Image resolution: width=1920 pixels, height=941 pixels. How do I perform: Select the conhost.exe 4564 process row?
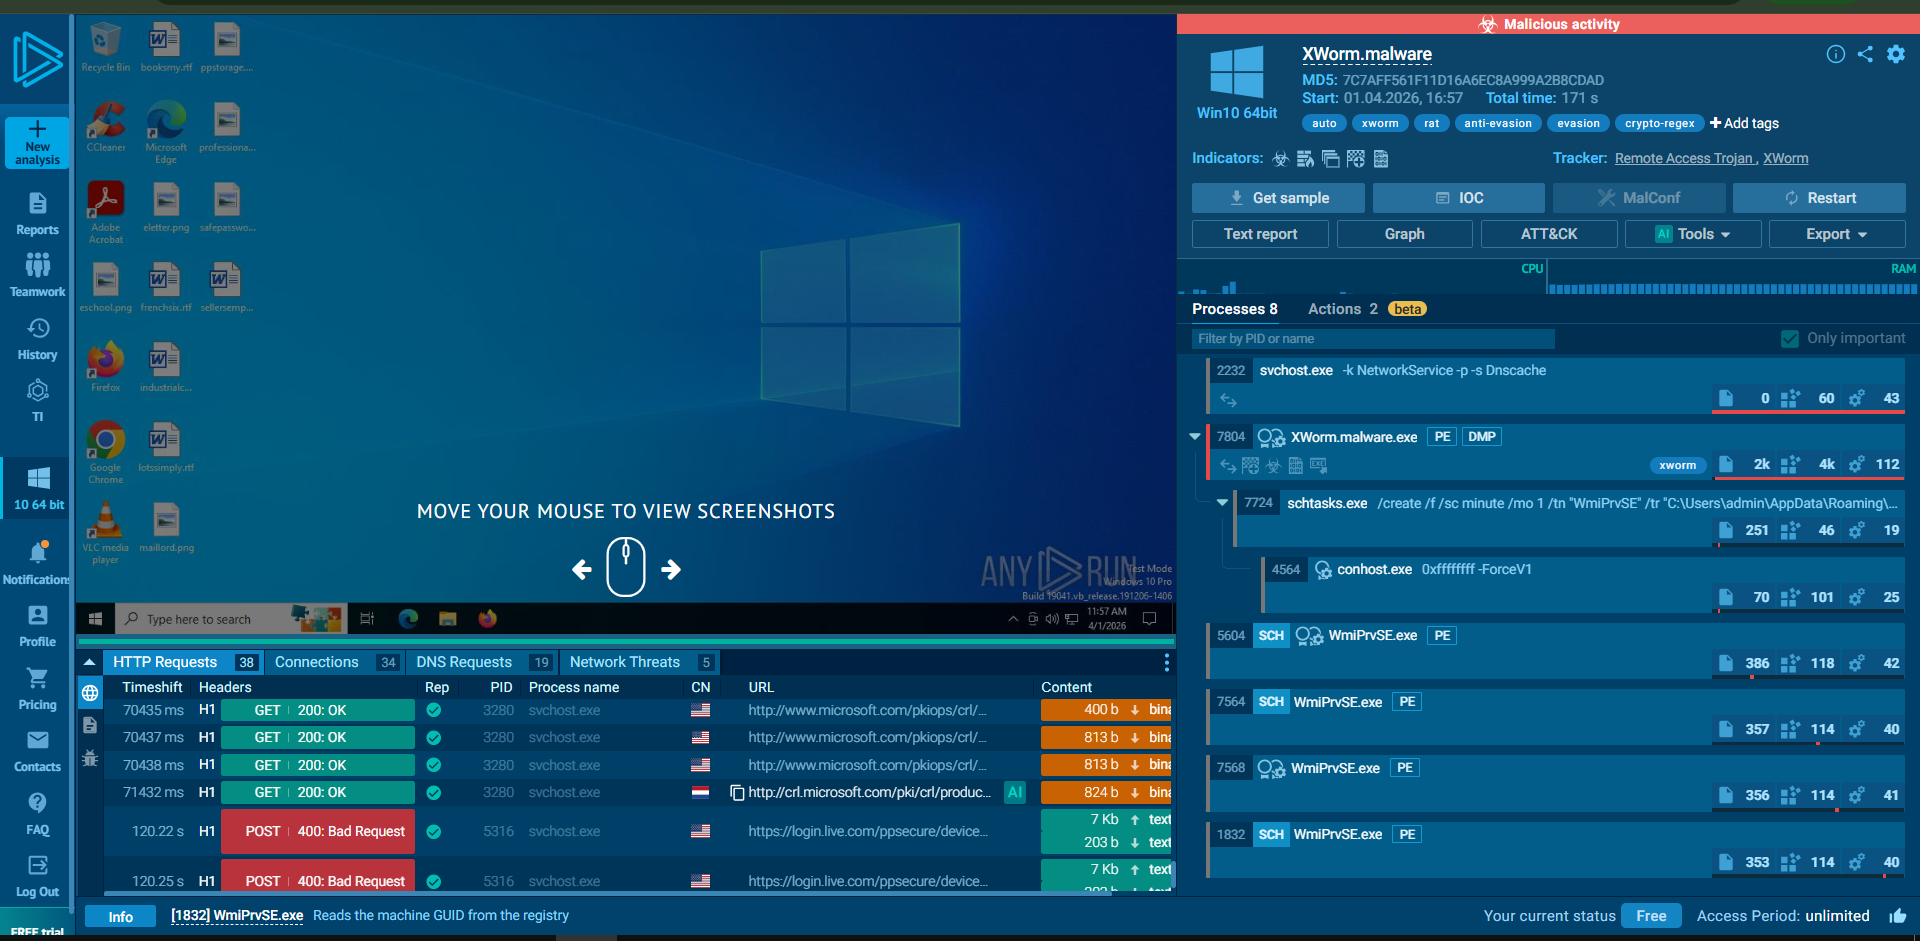1584,584
